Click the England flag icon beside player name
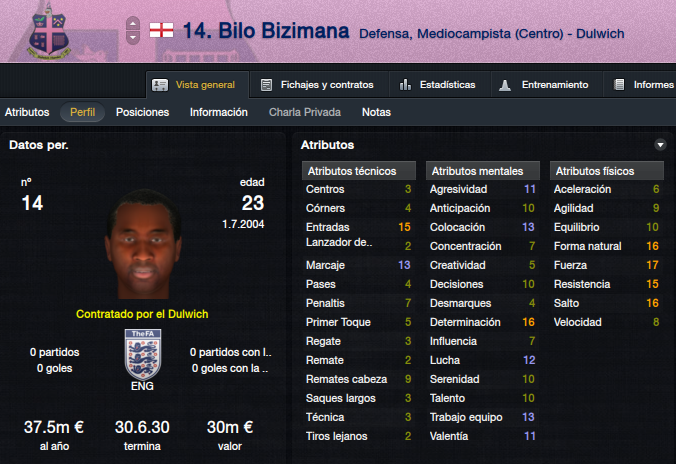This screenshot has height=464, width=676. (161, 31)
